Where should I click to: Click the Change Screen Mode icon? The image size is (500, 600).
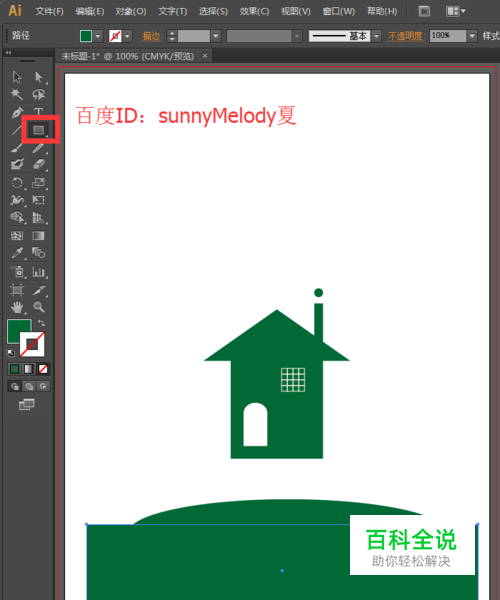[x=27, y=404]
